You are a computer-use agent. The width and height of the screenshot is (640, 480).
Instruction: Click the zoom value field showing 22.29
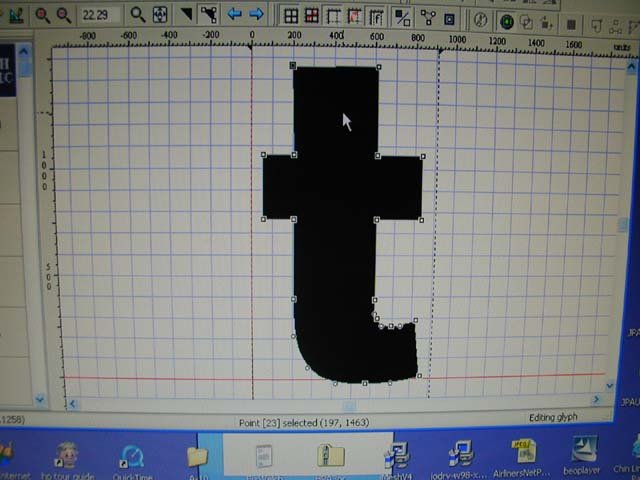click(x=100, y=15)
